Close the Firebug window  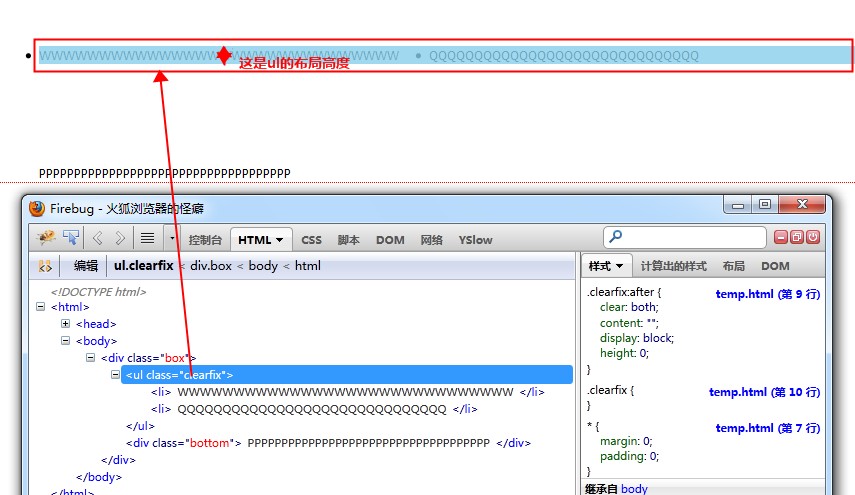[802, 205]
